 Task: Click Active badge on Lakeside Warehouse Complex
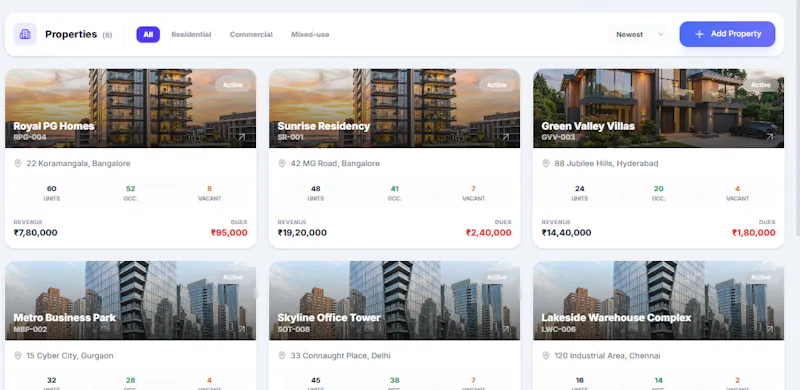pyautogui.click(x=761, y=277)
